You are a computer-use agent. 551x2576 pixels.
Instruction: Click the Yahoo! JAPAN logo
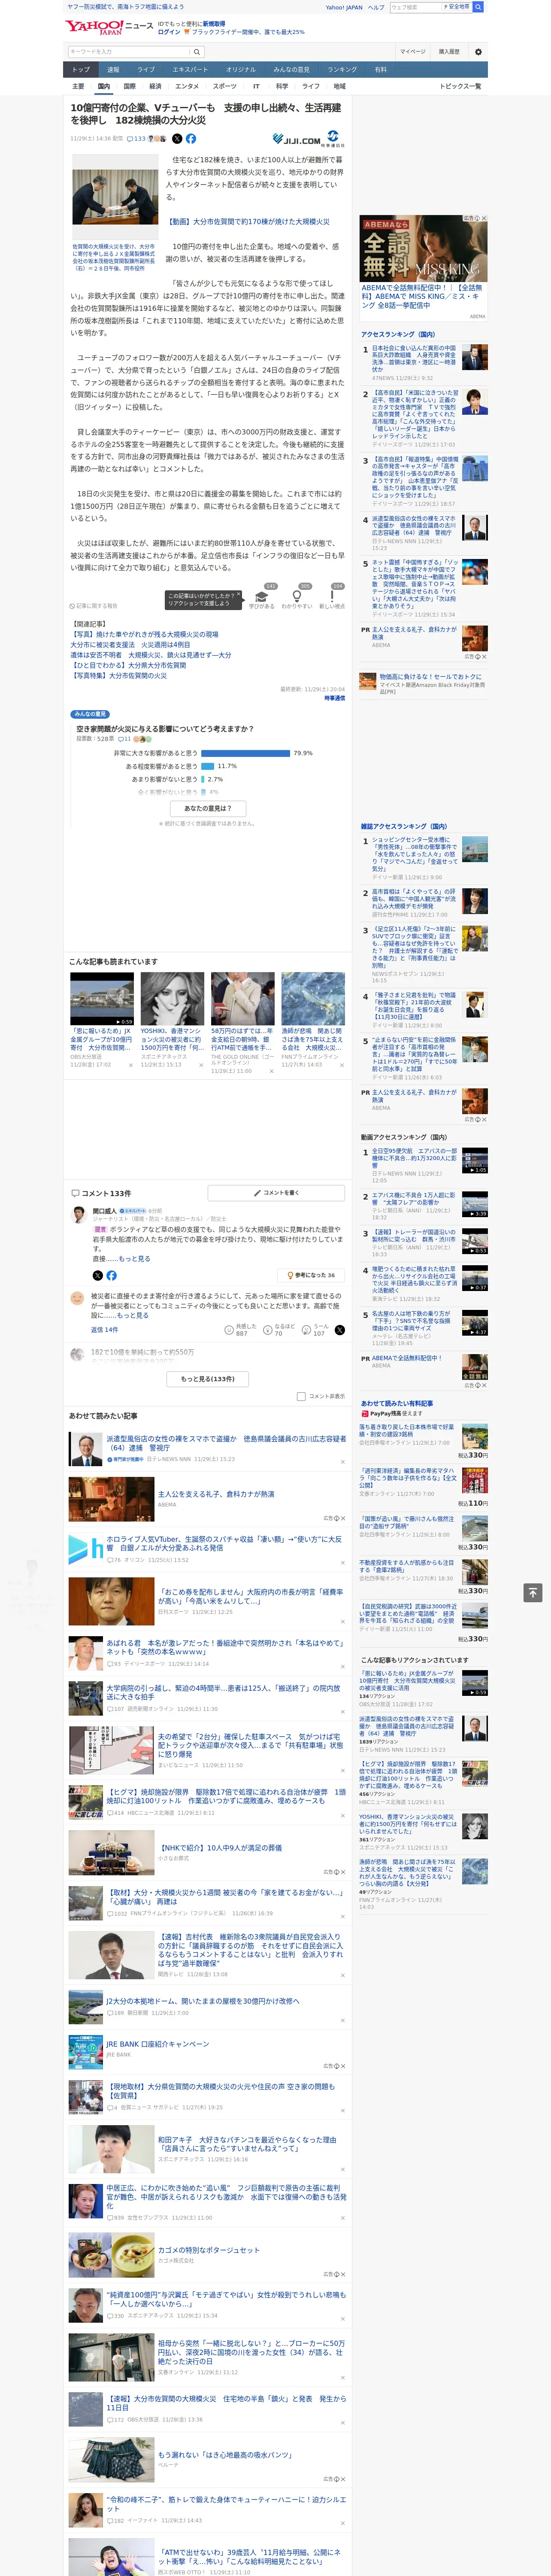(x=94, y=27)
